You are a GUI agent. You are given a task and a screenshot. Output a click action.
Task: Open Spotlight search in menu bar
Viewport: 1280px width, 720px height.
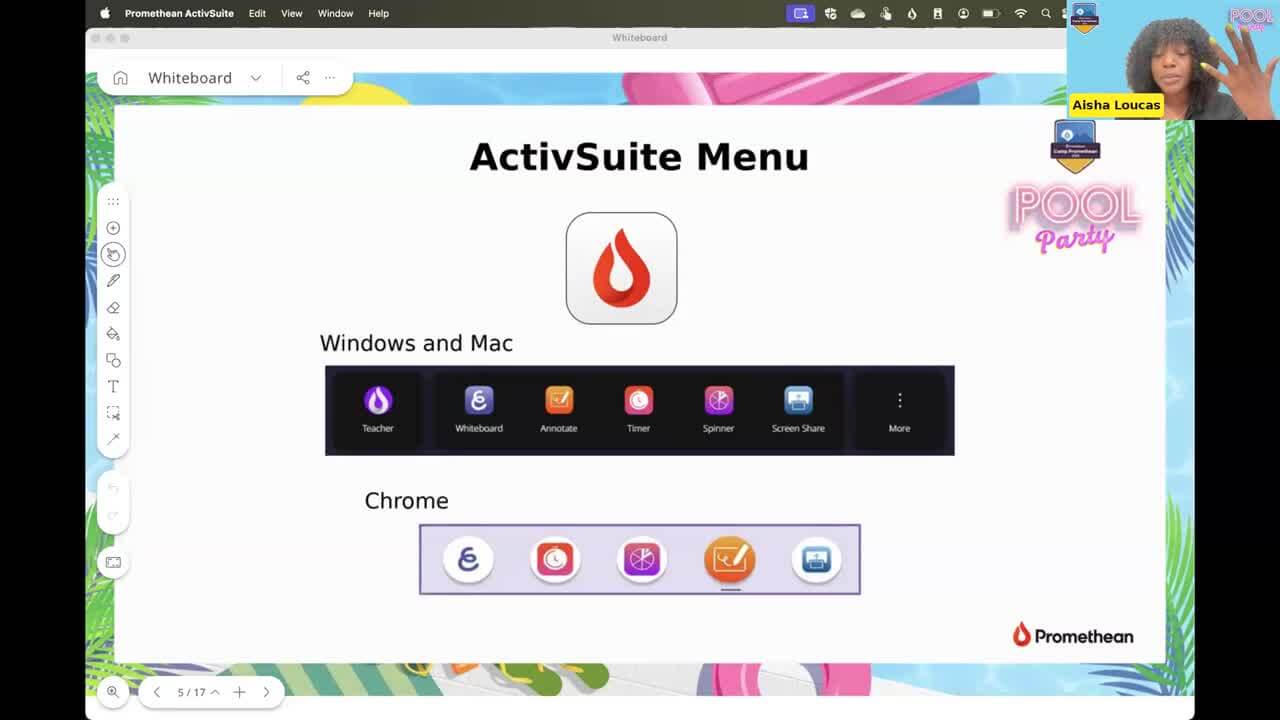[x=1046, y=13]
